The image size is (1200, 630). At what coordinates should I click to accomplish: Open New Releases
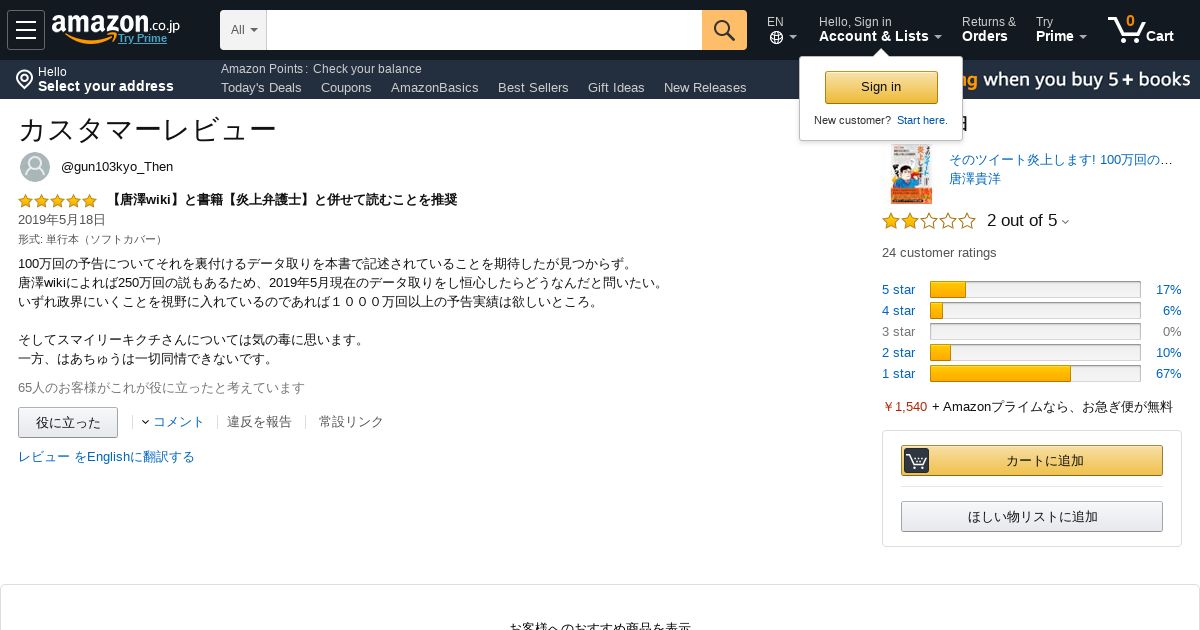[x=705, y=87]
